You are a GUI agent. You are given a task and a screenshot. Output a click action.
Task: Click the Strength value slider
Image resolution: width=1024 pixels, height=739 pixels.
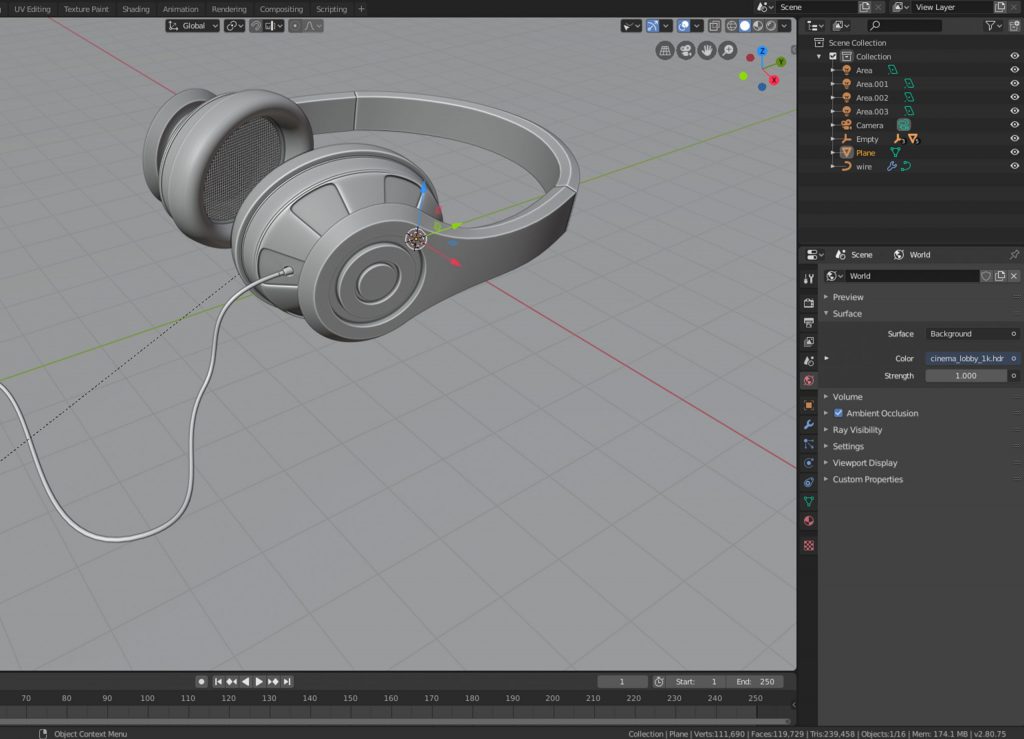tap(966, 376)
